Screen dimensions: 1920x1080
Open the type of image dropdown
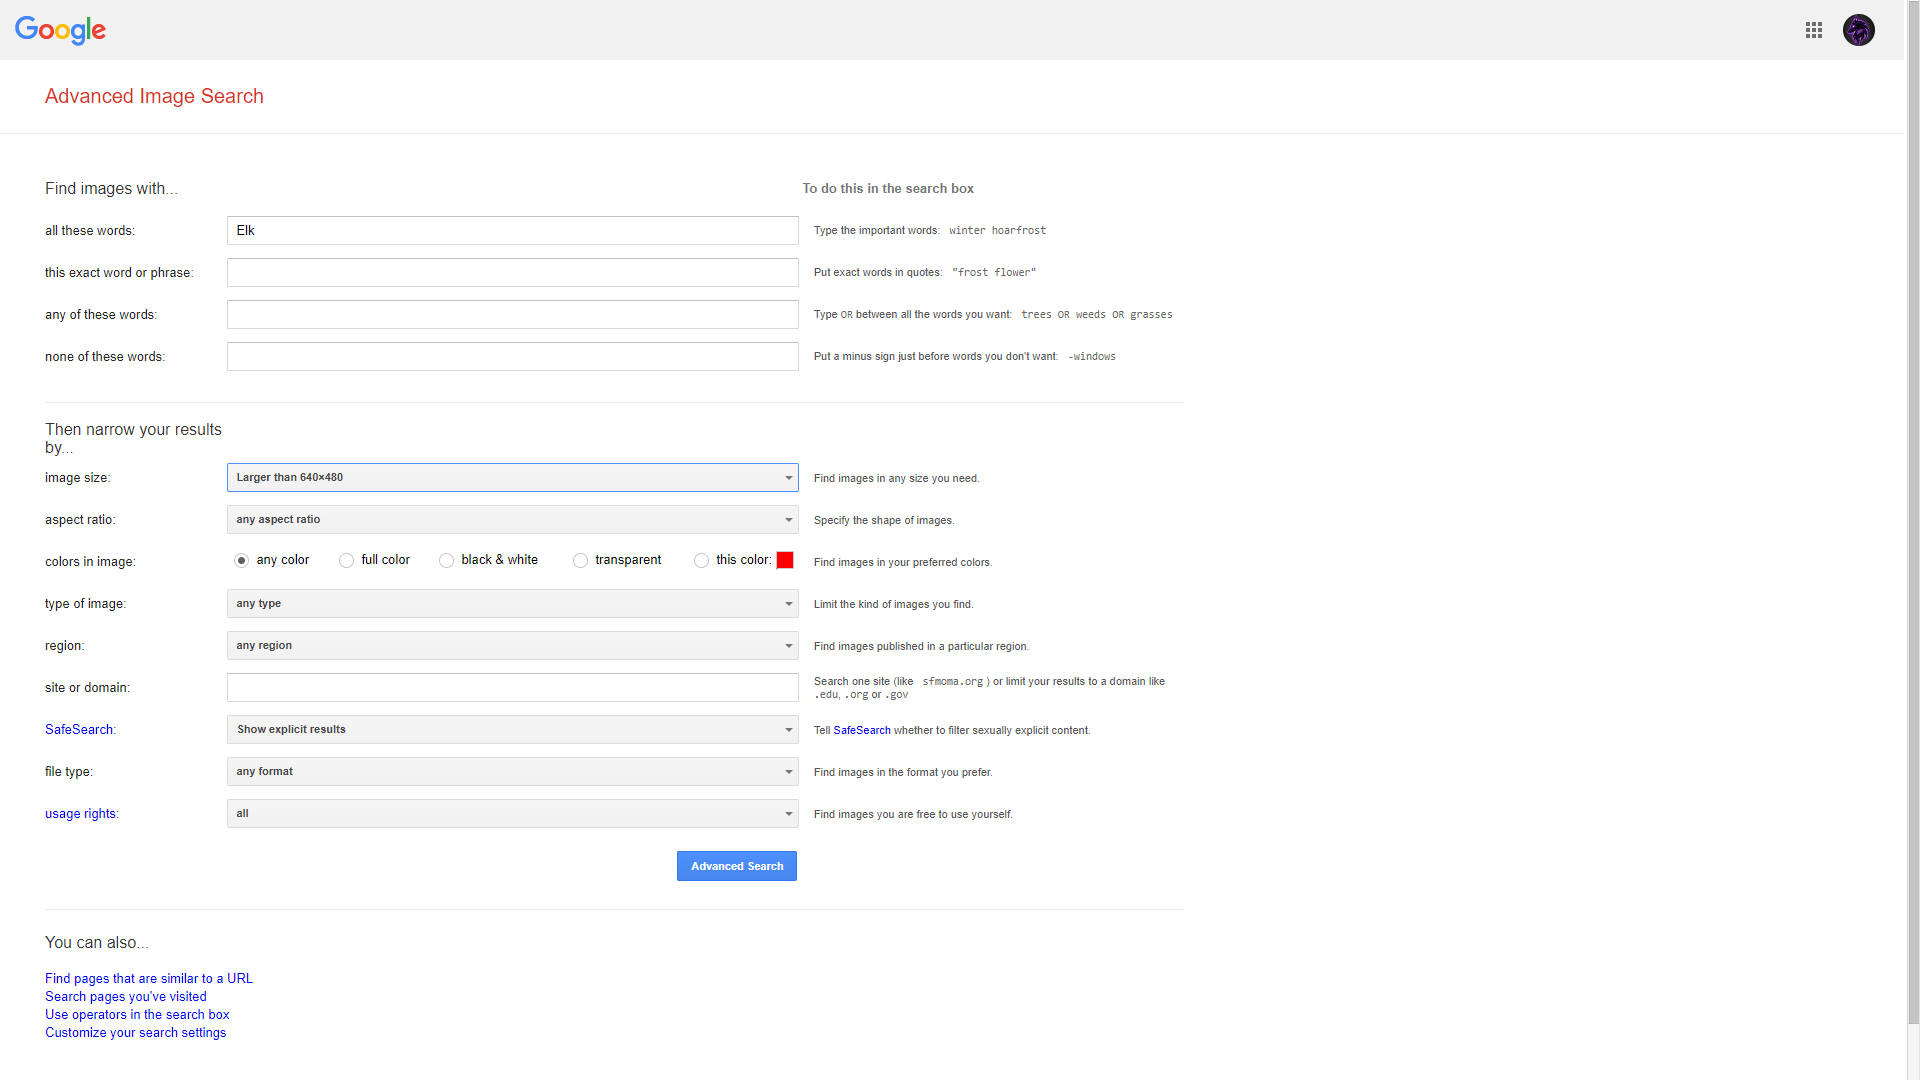[512, 603]
